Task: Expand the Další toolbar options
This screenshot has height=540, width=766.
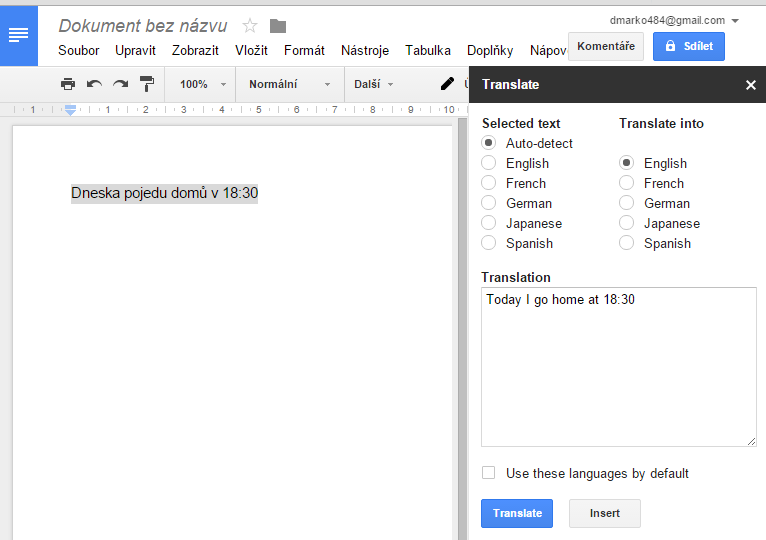Action: pos(374,84)
